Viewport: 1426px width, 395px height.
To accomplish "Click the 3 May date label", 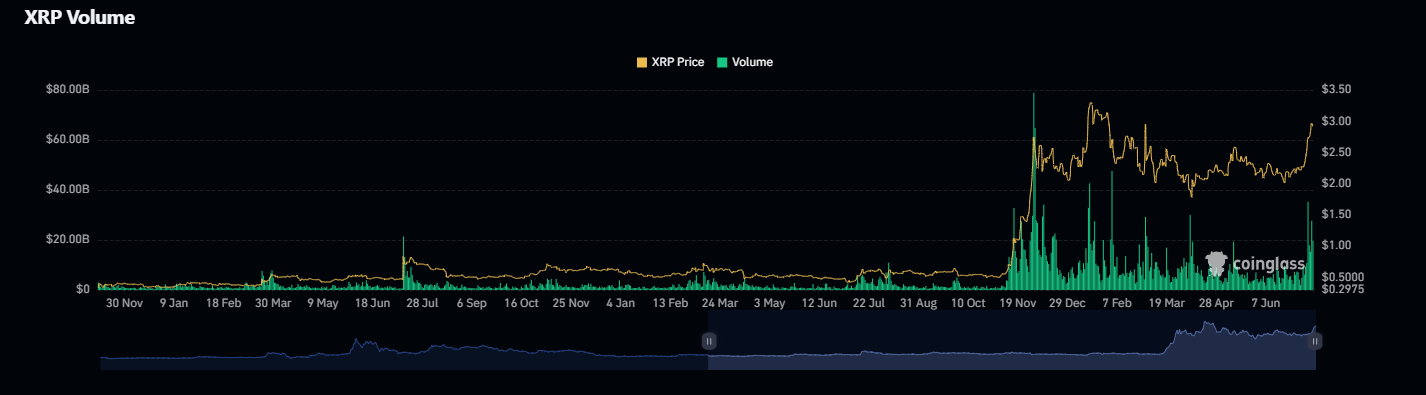I will (770, 303).
